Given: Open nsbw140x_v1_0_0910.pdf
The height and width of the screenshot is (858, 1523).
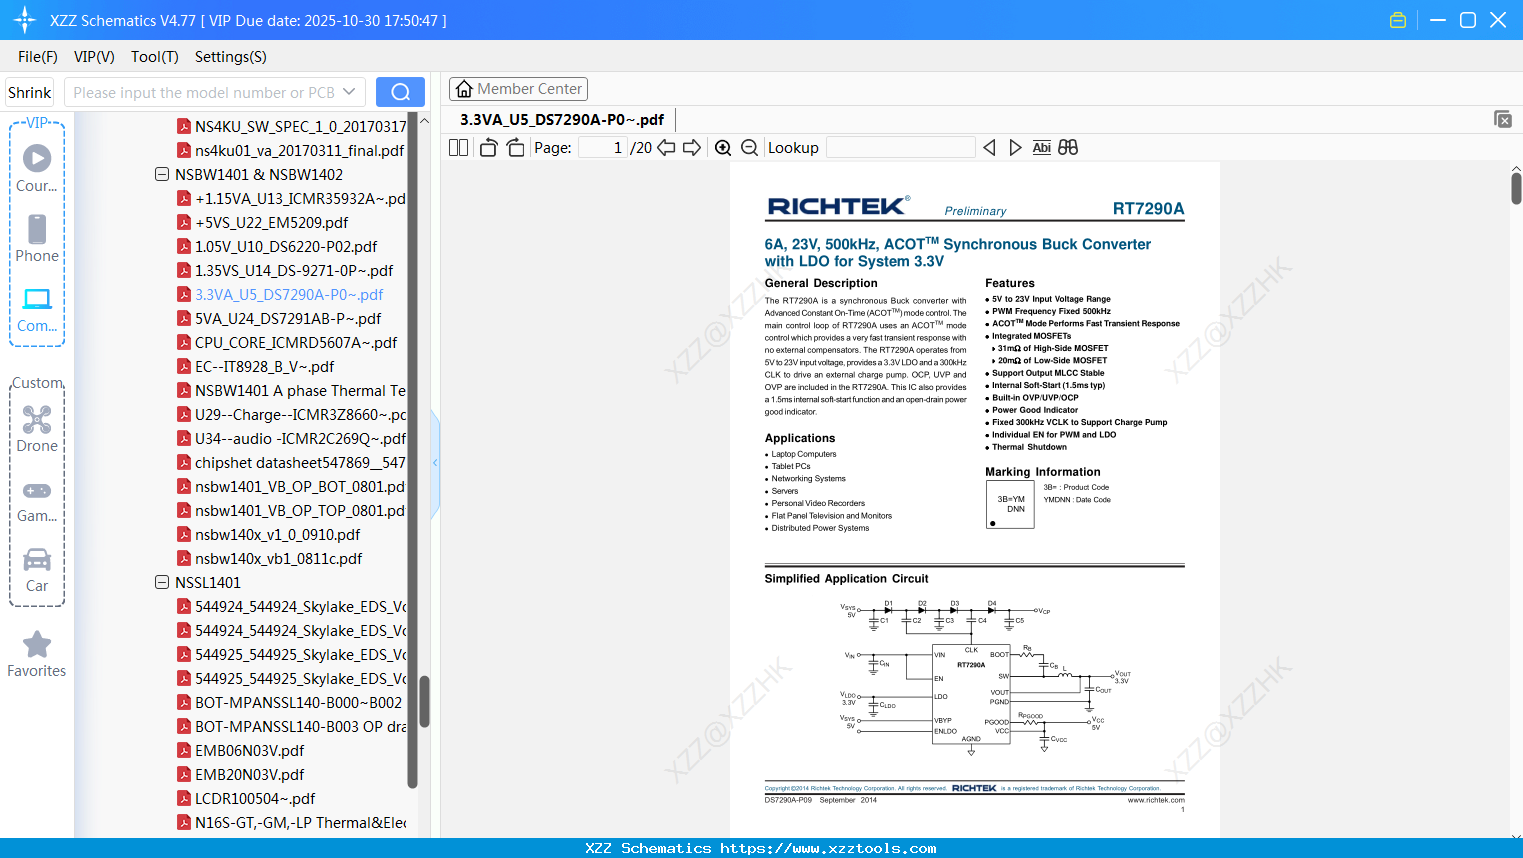Looking at the screenshot, I should (269, 534).
